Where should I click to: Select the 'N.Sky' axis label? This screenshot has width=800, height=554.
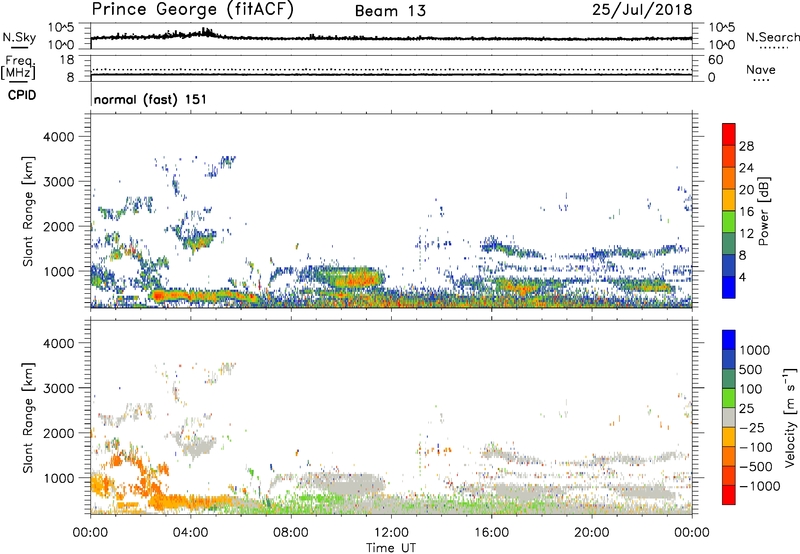(x=19, y=38)
